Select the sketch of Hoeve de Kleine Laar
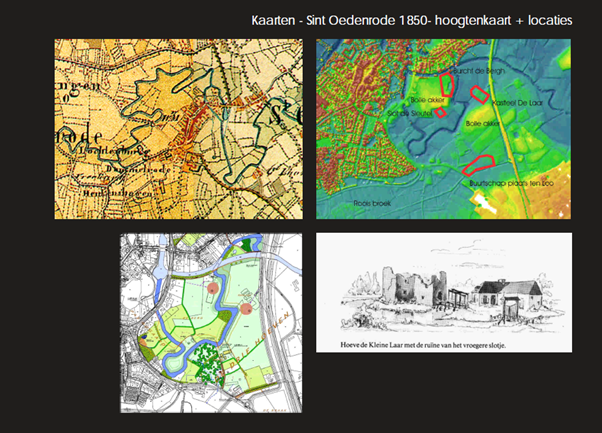Image resolution: width=602 pixels, height=433 pixels. pos(444,293)
